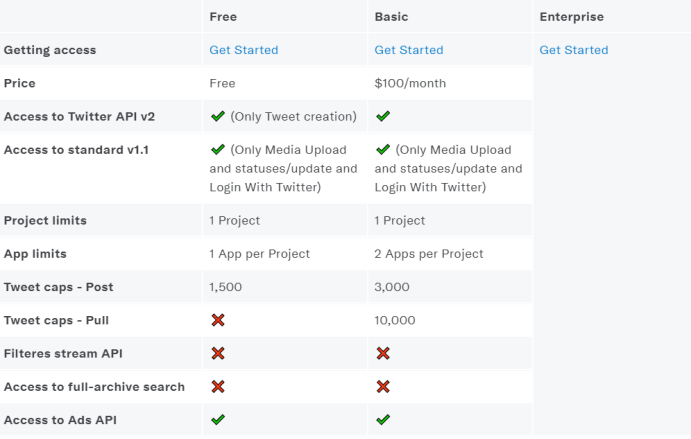Viewport: 691px width, 439px height.
Task: Click green checkmark for Free Twitter API v2
Action: [x=217, y=117]
